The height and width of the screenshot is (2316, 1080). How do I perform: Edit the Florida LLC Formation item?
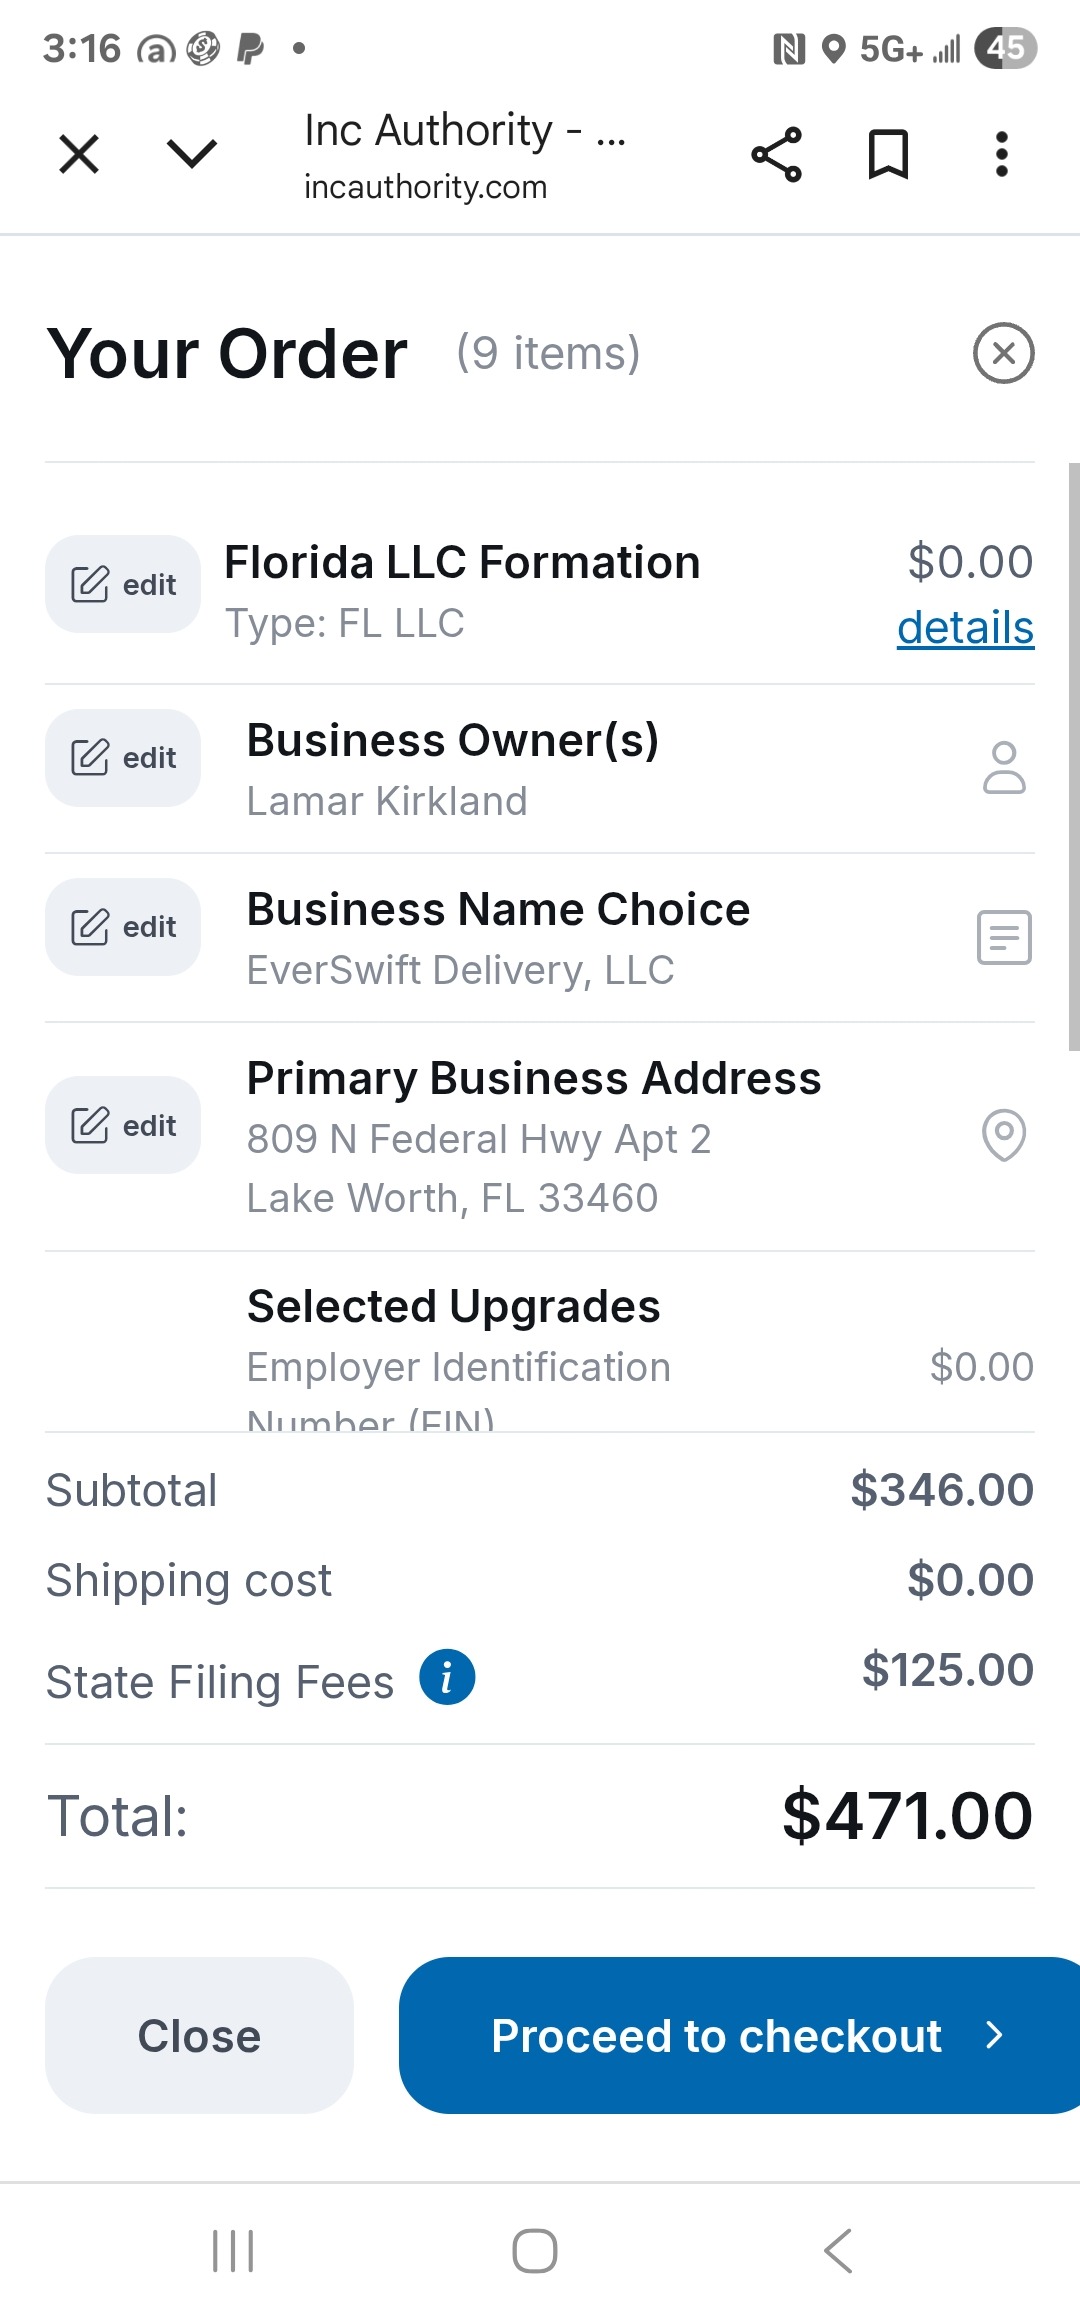[123, 584]
